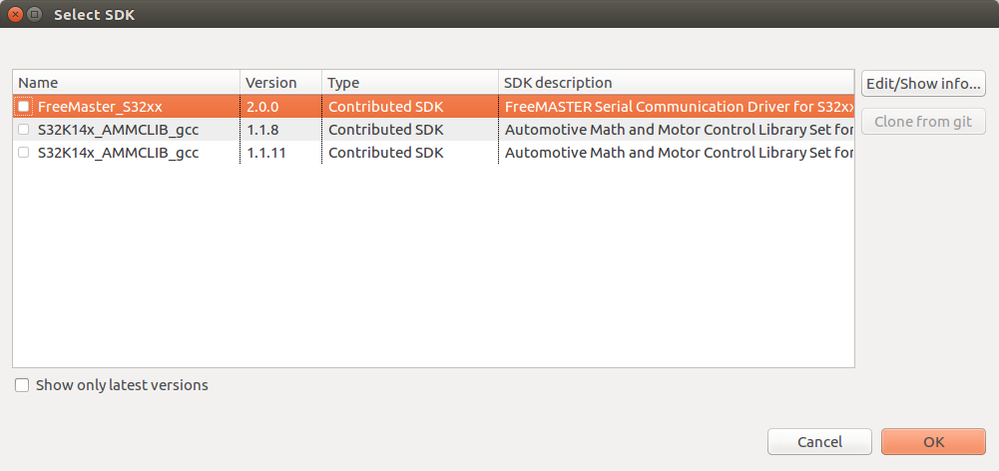The image size is (999, 471).
Task: Click the Clone from git button
Action: tap(923, 122)
